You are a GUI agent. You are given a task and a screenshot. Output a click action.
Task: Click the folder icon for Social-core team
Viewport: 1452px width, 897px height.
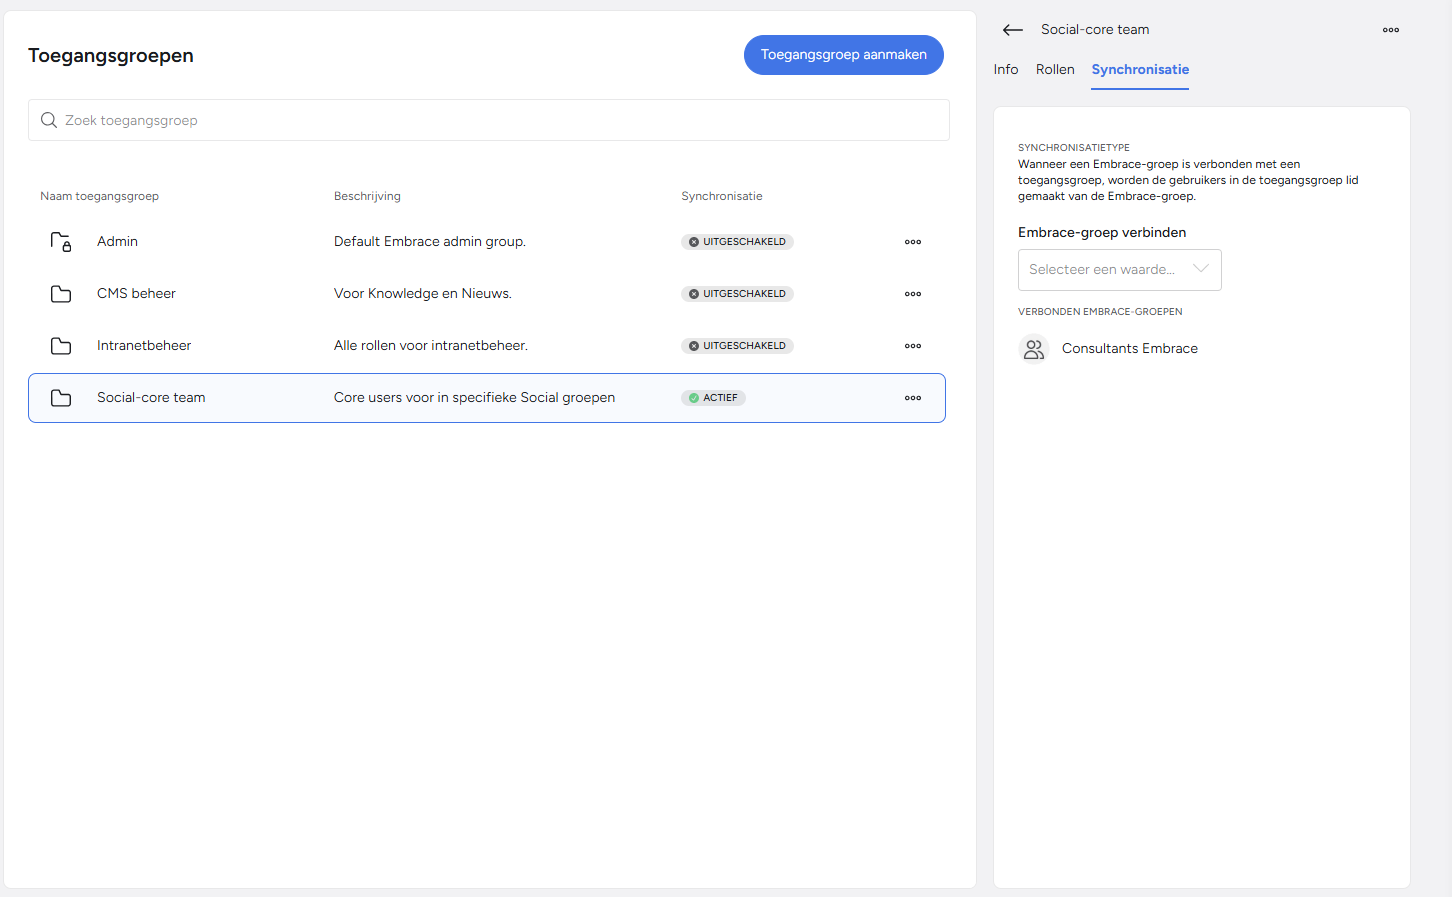(61, 398)
